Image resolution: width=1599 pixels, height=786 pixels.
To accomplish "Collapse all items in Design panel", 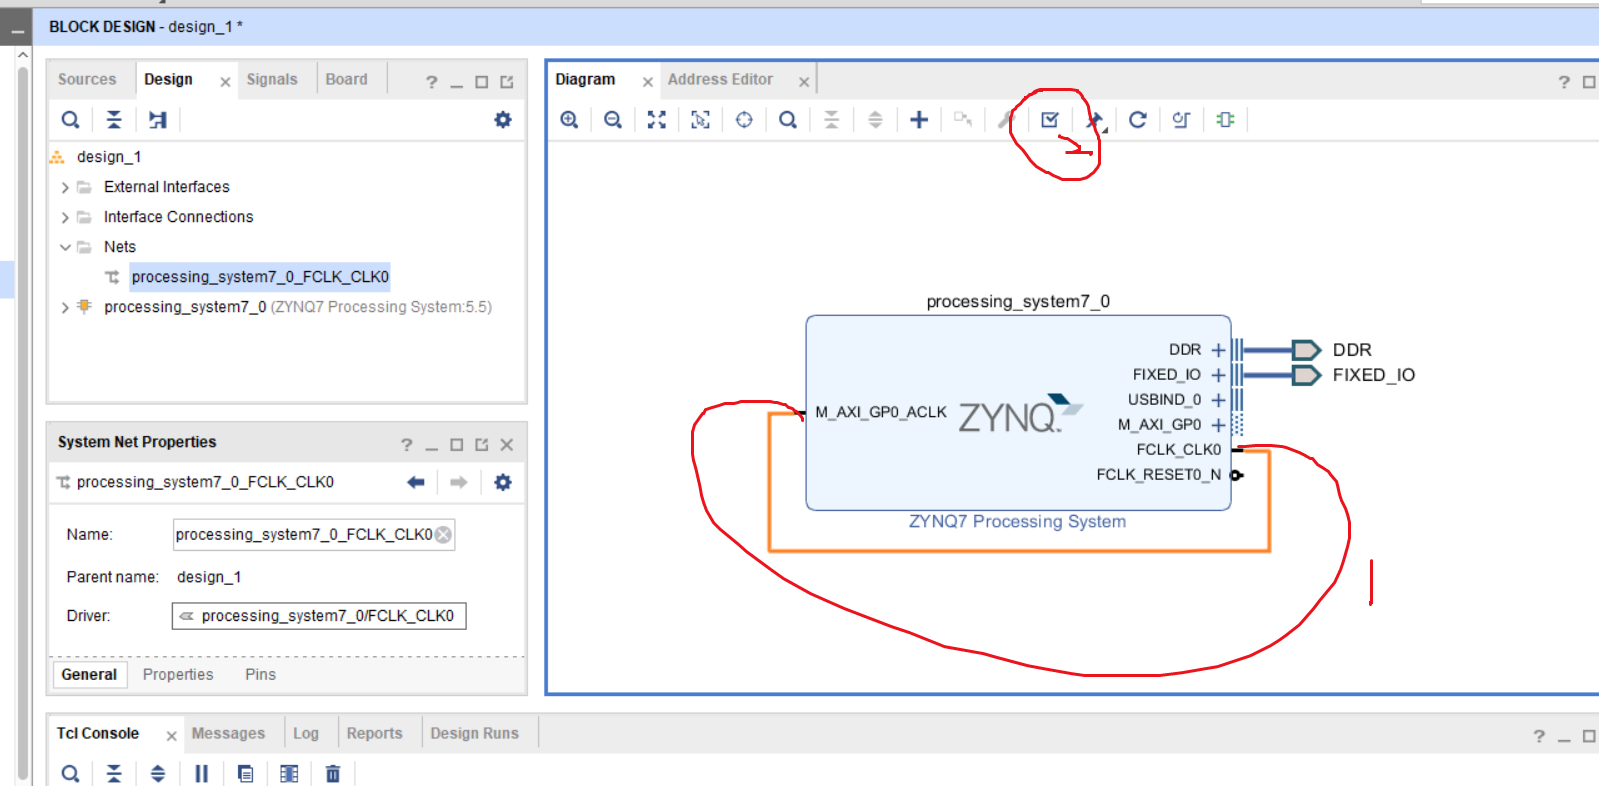I will [114, 120].
